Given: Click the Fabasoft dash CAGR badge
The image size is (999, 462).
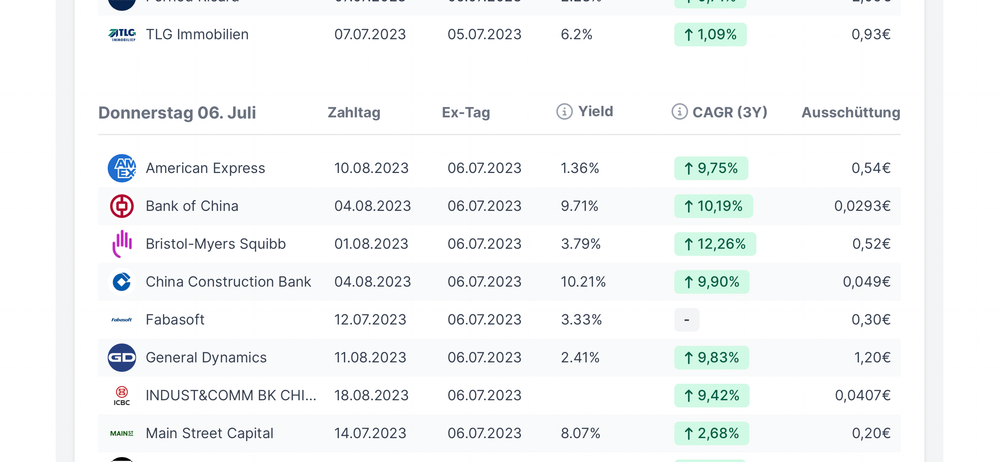Looking at the screenshot, I should pyautogui.click(x=686, y=320).
